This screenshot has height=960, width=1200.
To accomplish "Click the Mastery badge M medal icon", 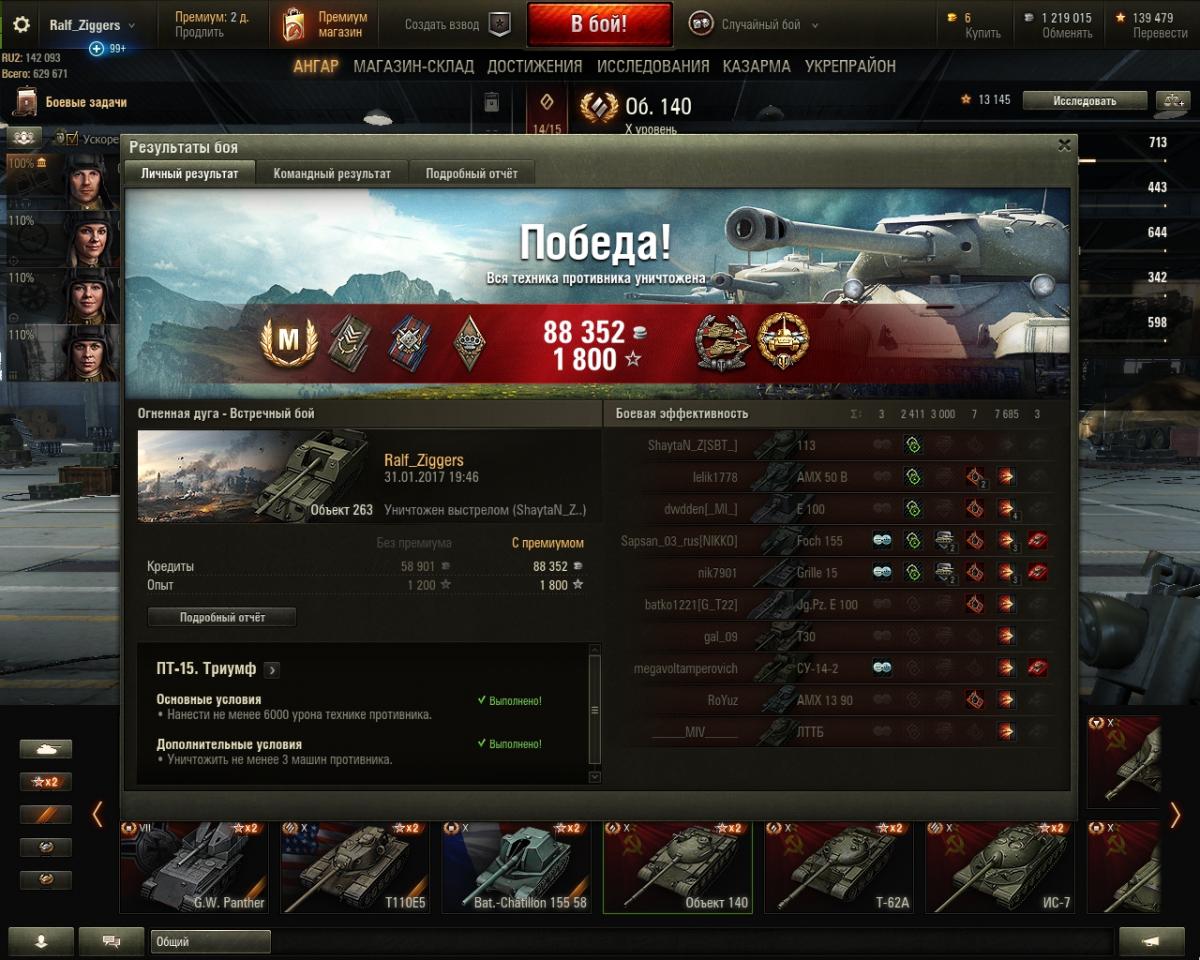I will tap(288, 342).
